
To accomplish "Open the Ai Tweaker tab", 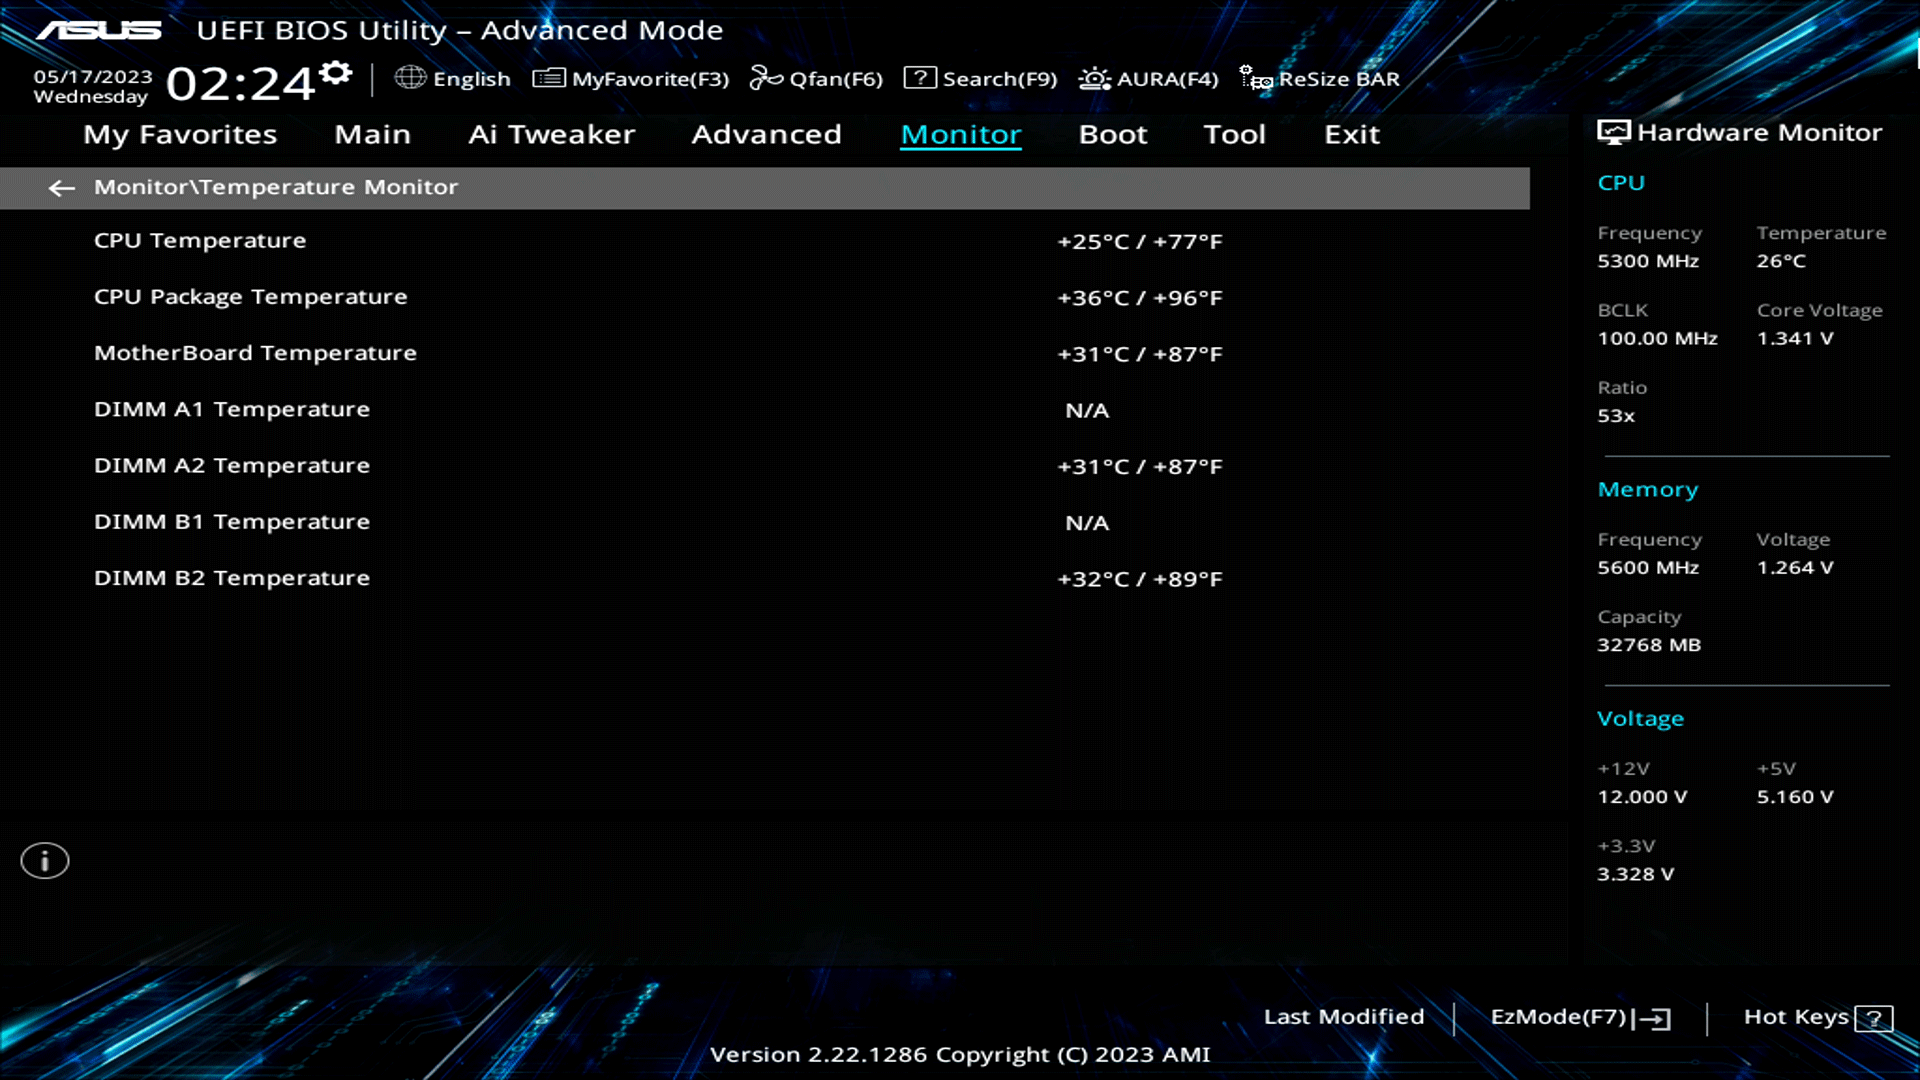I will (552, 134).
